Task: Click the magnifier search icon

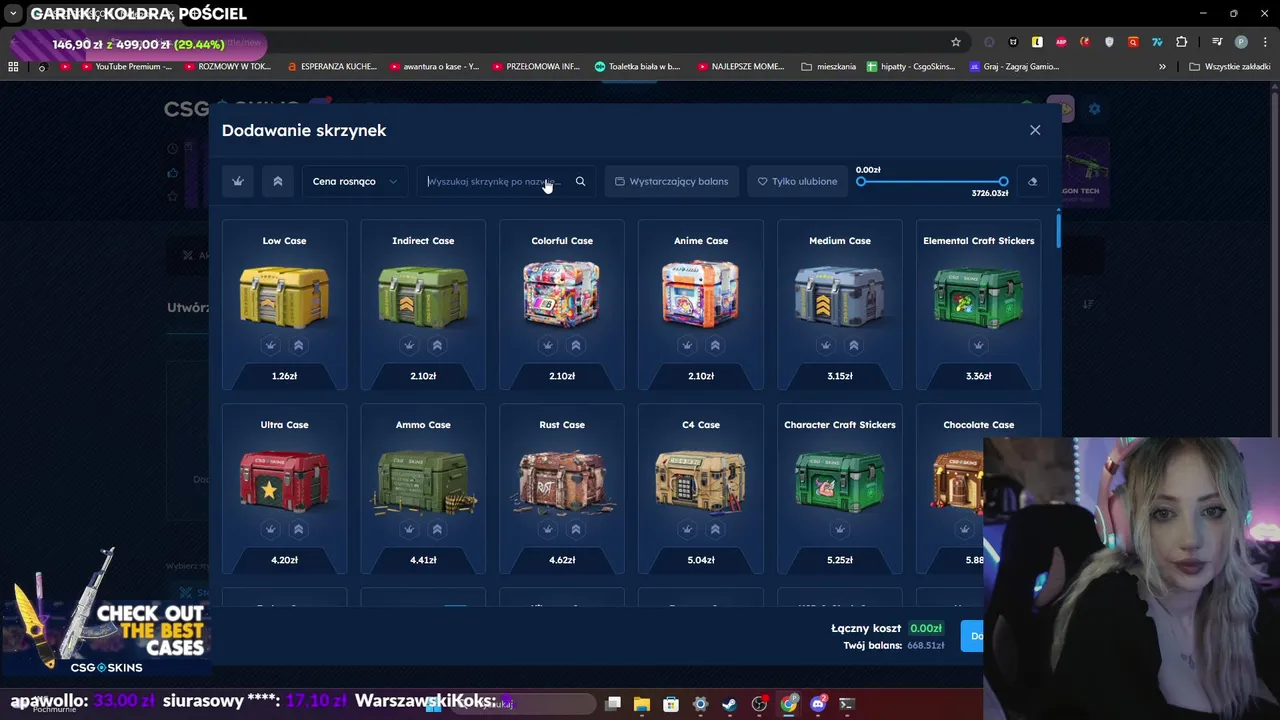Action: [x=580, y=181]
